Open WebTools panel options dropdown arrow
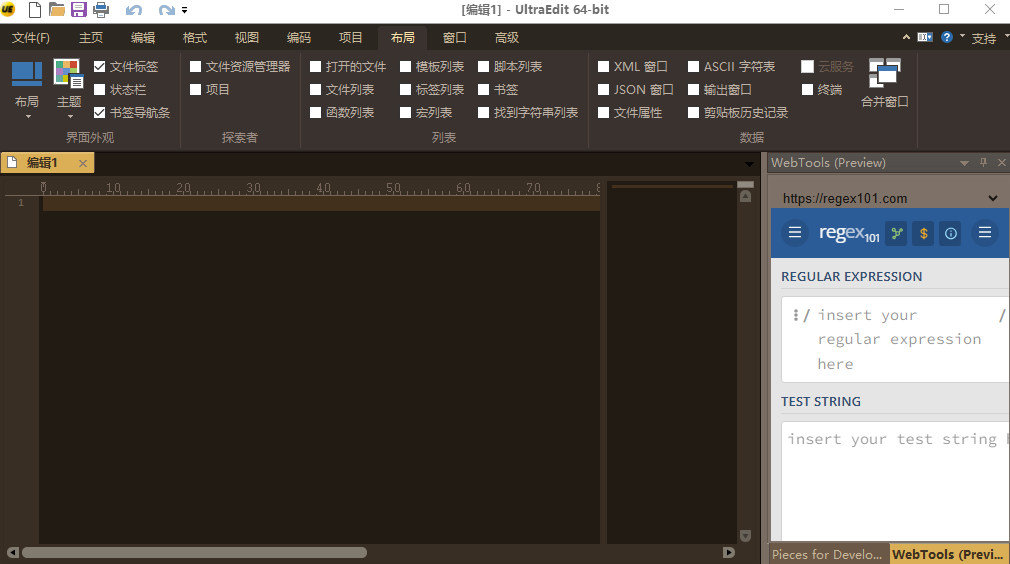The height and width of the screenshot is (564, 1010). tap(964, 164)
